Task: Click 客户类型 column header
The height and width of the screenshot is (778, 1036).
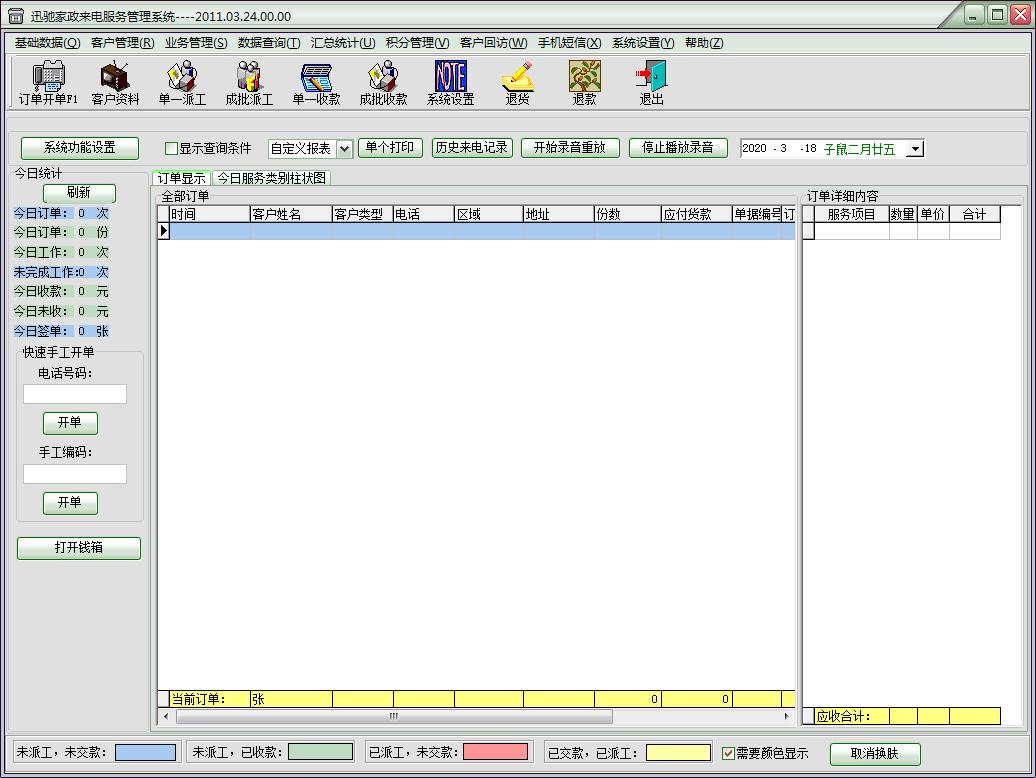Action: pos(362,214)
